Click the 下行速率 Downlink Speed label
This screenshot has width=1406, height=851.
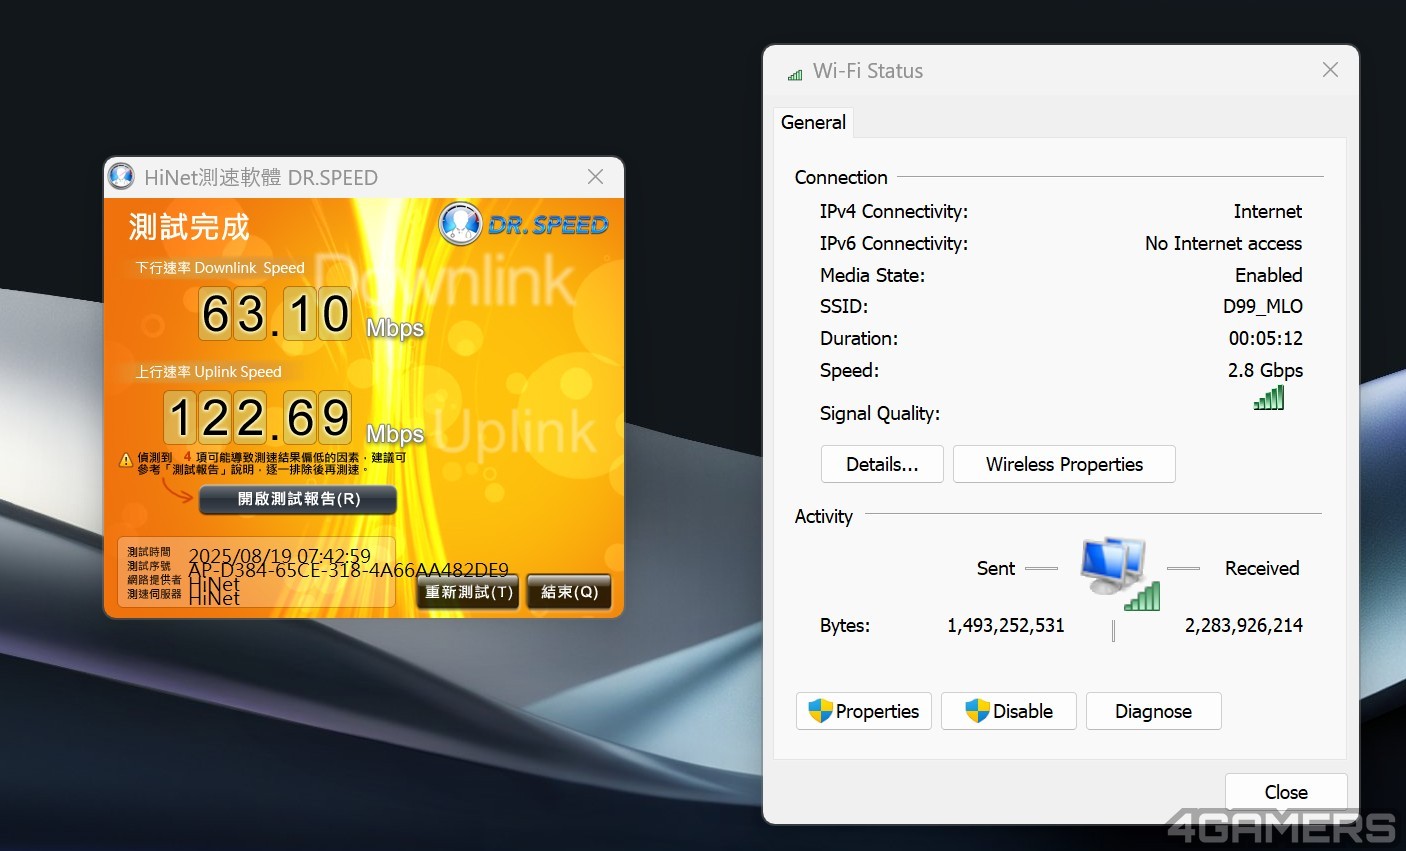click(220, 268)
